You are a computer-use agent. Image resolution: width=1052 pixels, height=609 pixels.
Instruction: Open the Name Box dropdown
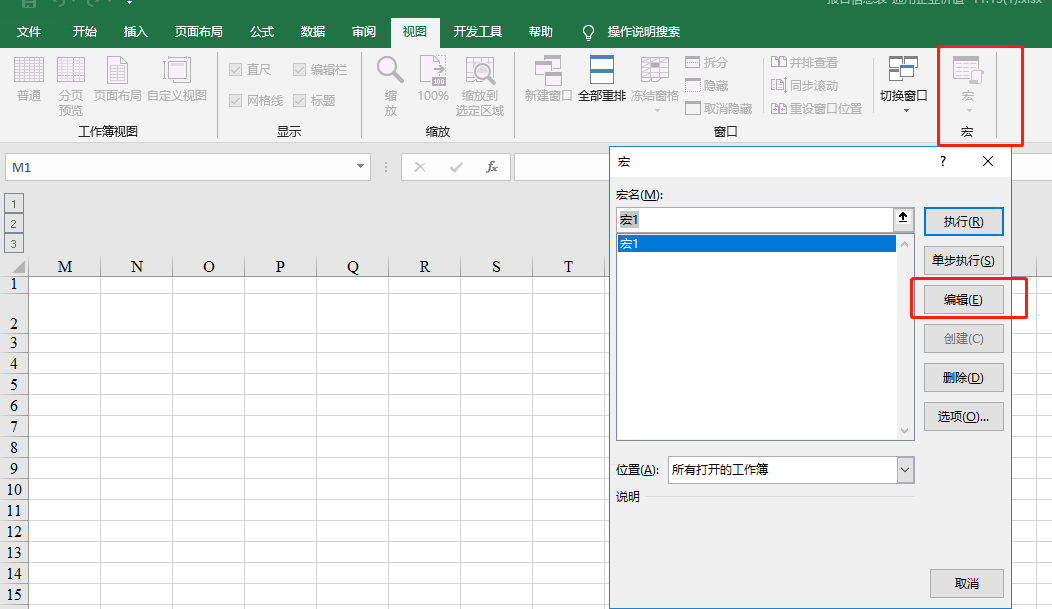pyautogui.click(x=360, y=167)
